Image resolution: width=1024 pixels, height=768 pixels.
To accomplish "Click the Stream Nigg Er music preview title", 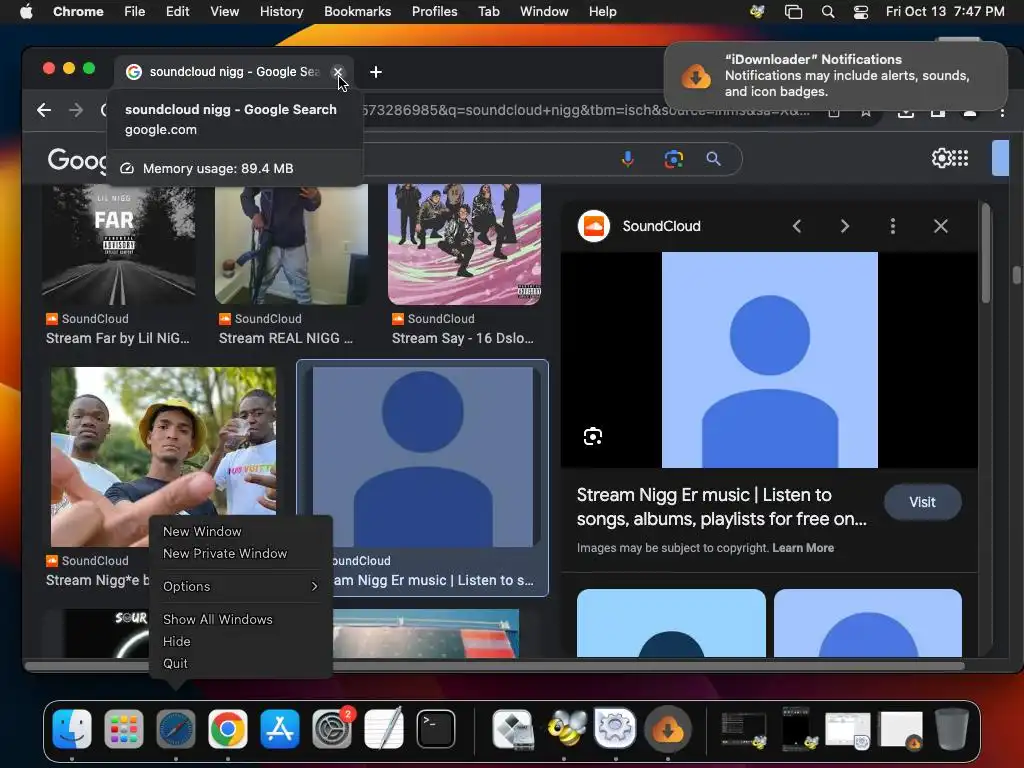I will [x=721, y=507].
